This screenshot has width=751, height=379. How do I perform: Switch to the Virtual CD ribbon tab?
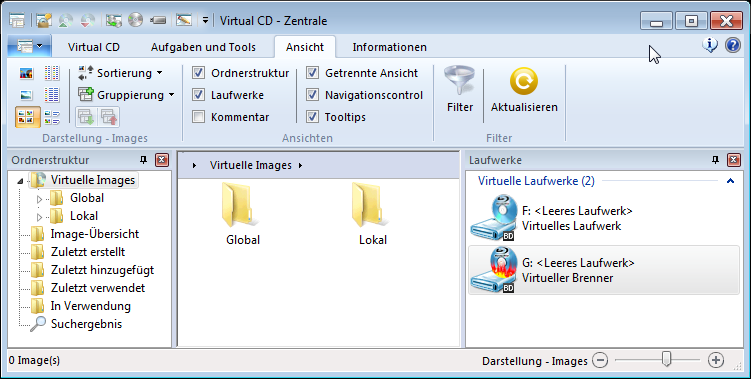94,47
